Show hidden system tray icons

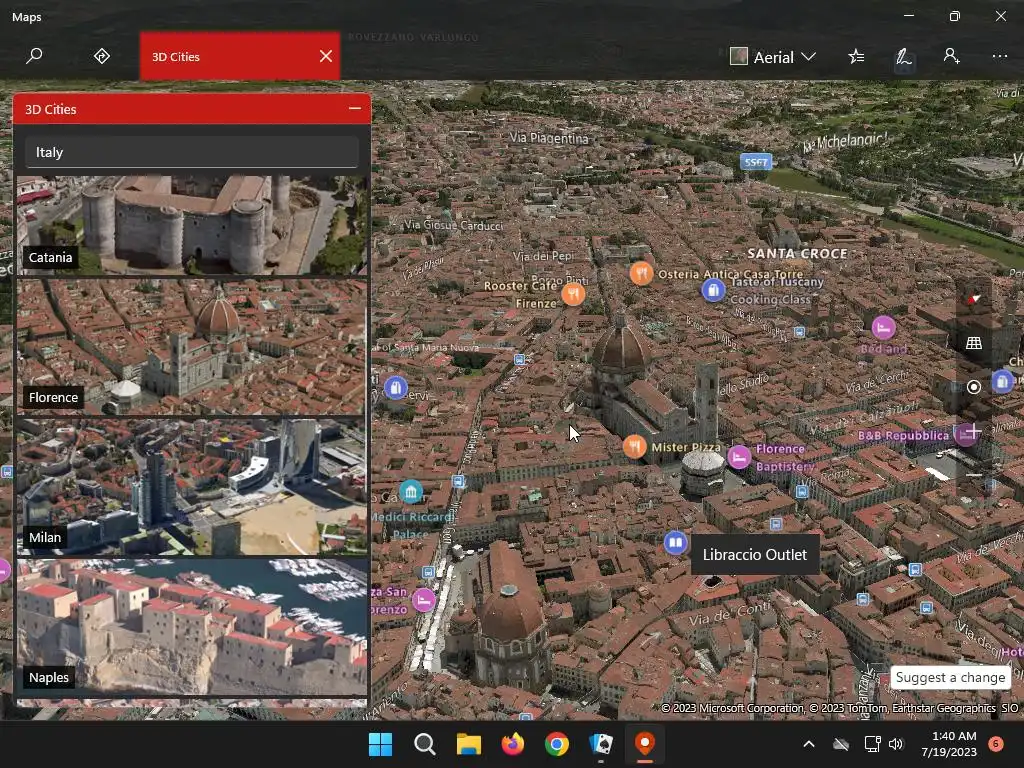[x=808, y=744]
